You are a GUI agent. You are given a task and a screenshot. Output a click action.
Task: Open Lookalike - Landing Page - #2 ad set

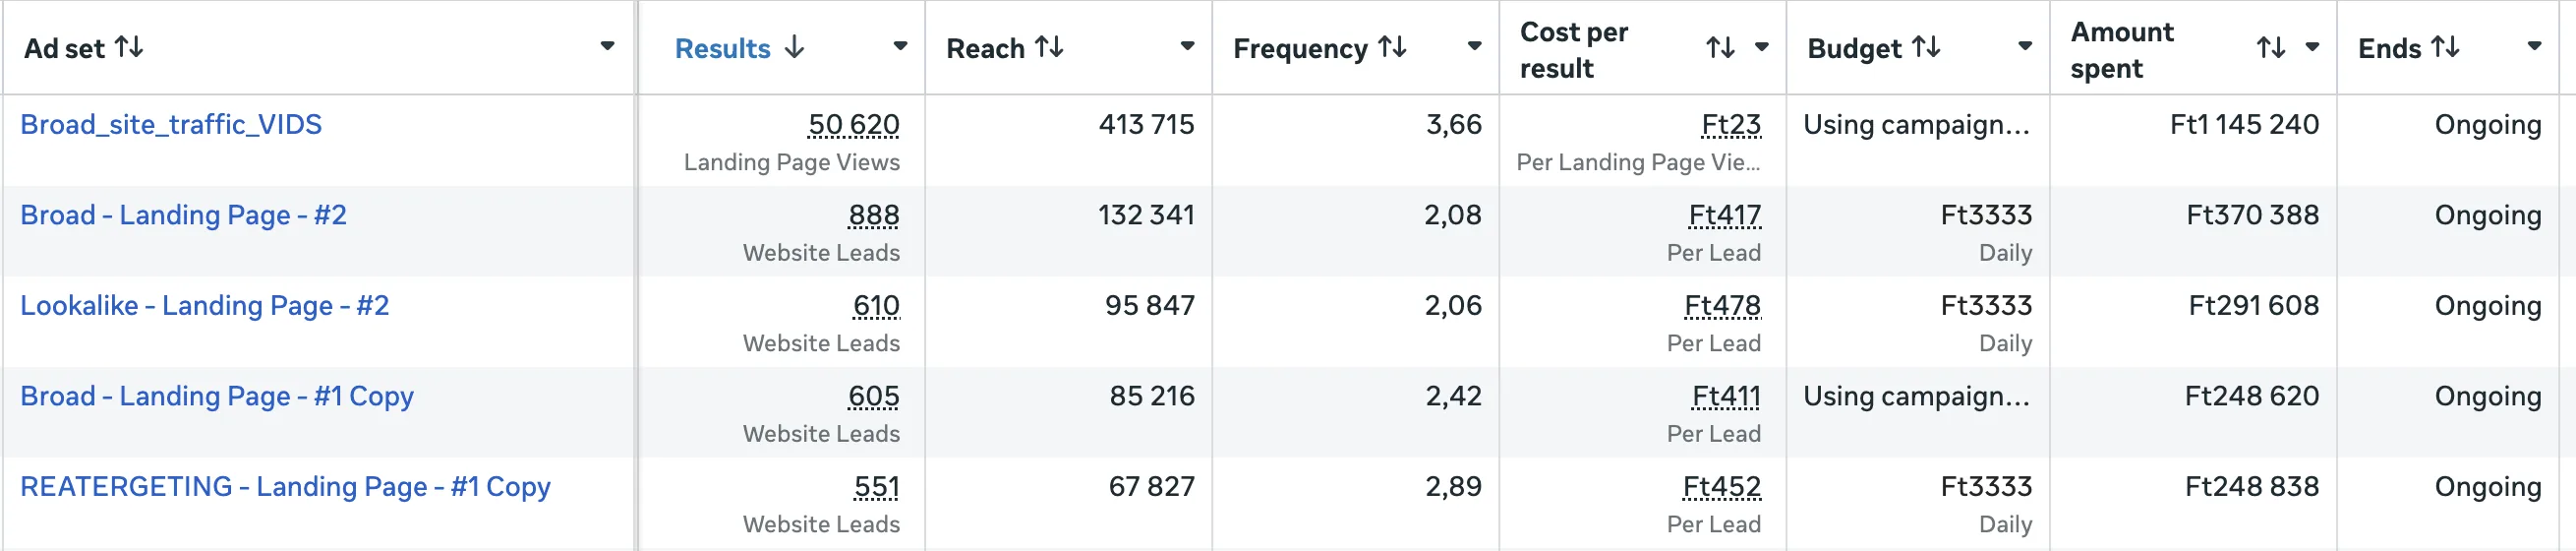point(204,306)
